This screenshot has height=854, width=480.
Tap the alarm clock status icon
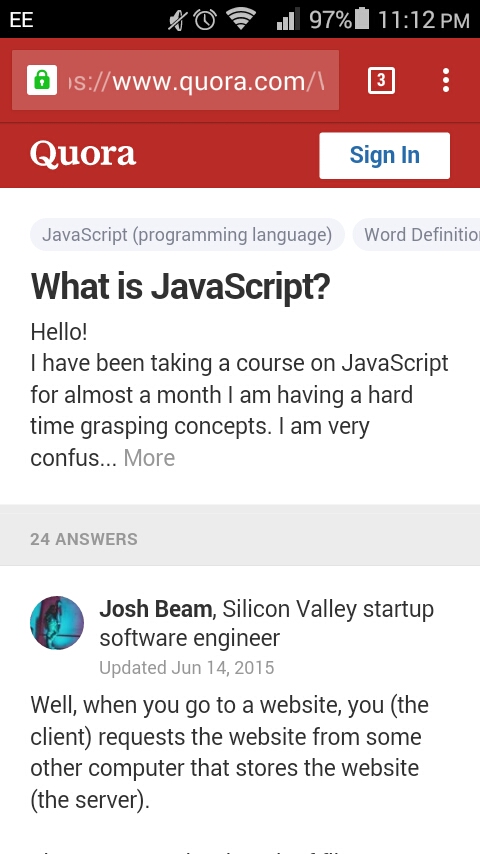[x=205, y=20]
